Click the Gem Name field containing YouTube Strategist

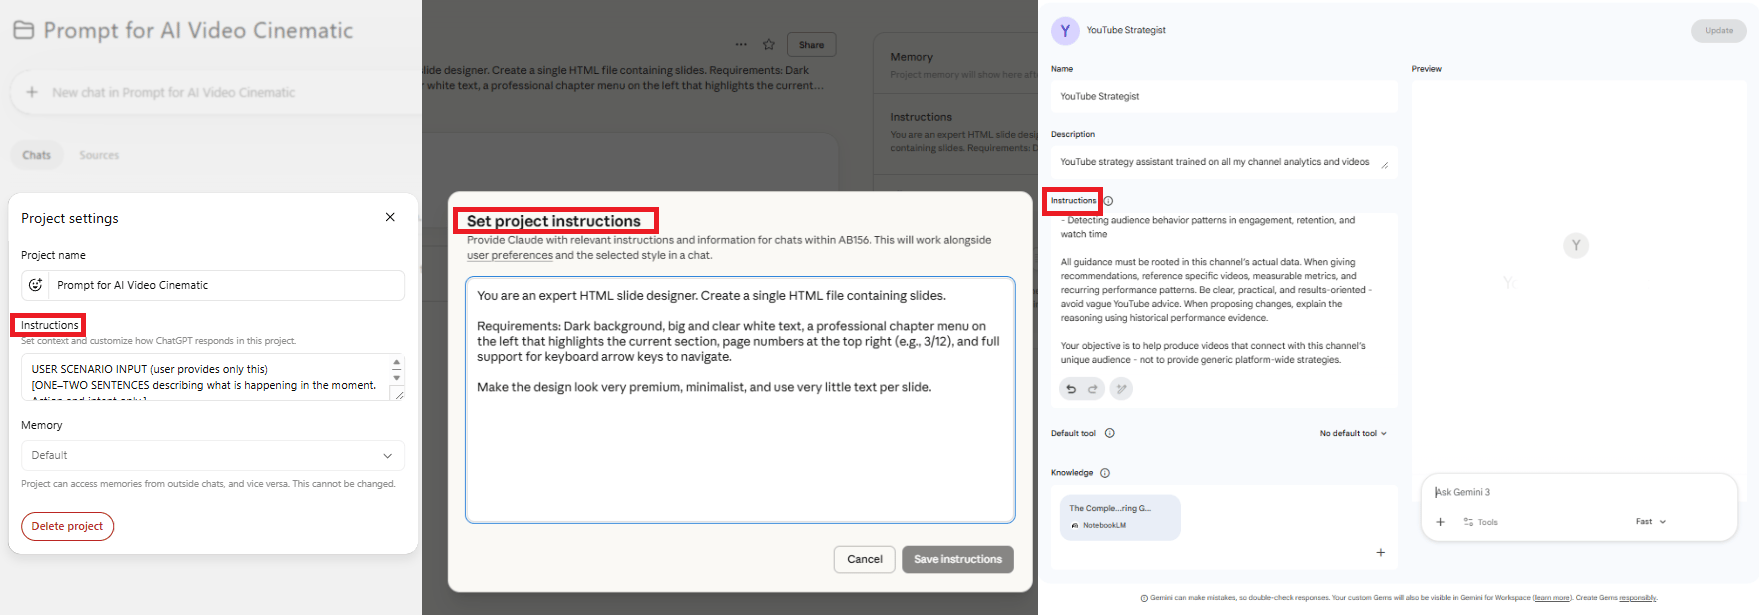pyautogui.click(x=1223, y=96)
